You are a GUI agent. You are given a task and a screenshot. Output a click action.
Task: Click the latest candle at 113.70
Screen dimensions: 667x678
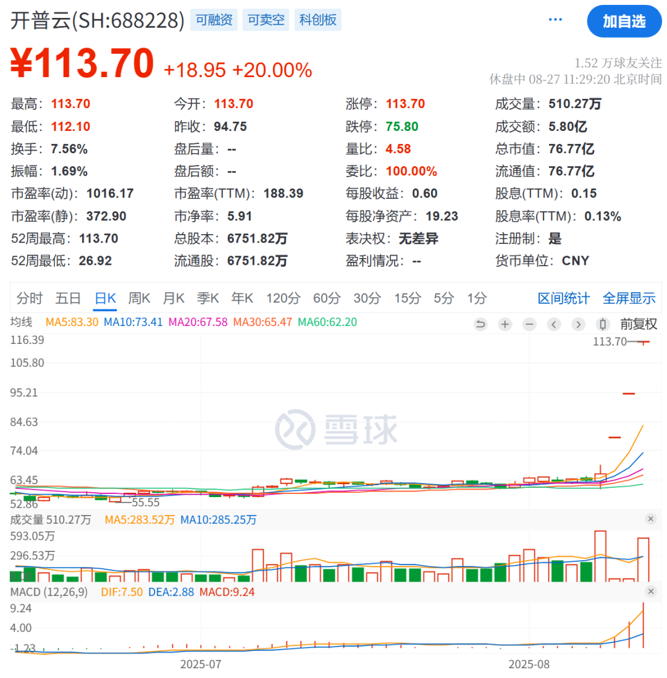click(644, 342)
